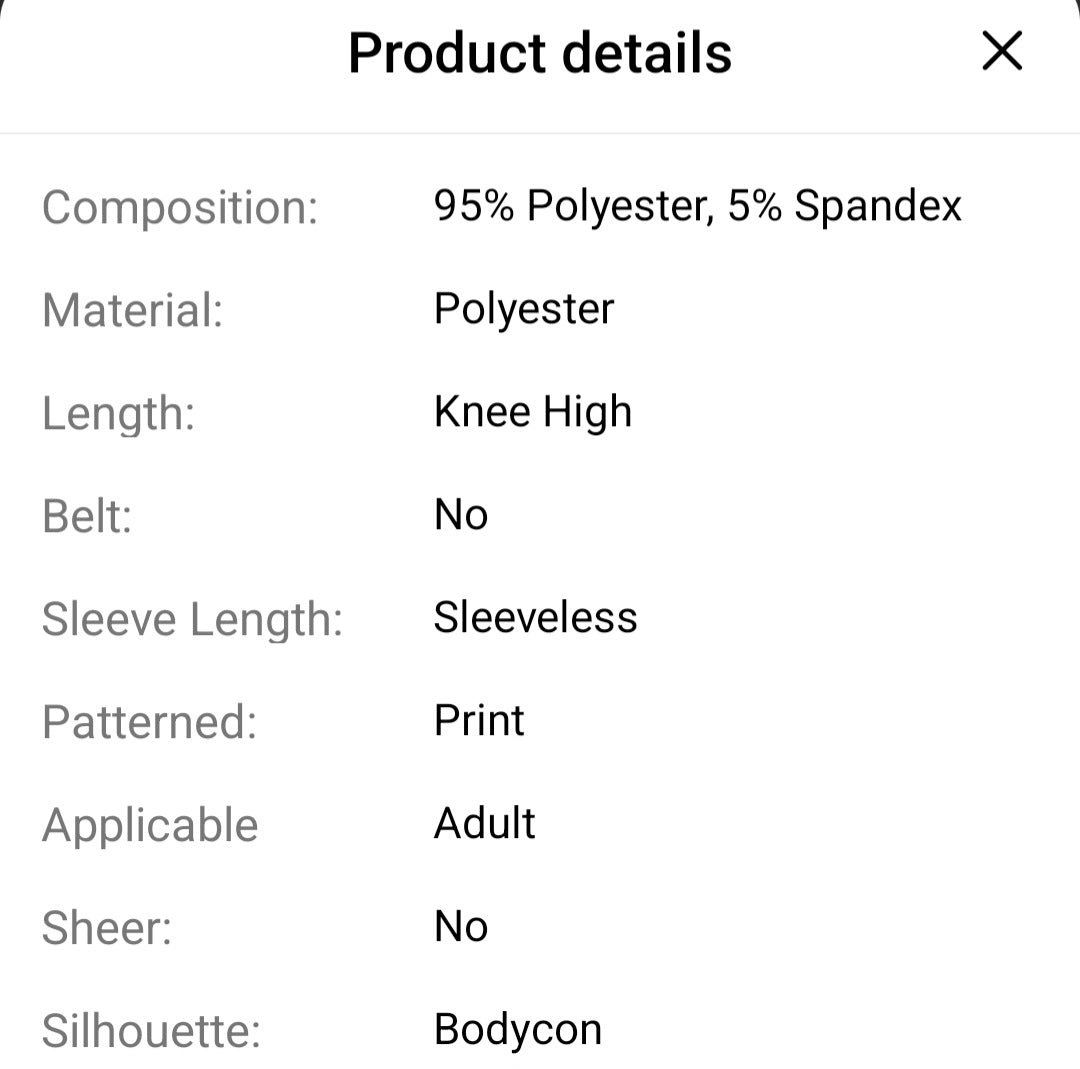Tap the Material label
1080x1069 pixels.
point(132,310)
